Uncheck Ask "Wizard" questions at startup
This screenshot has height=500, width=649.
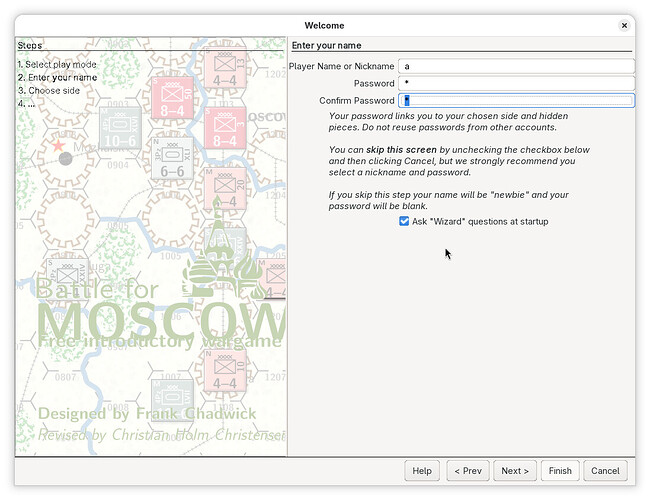click(404, 221)
